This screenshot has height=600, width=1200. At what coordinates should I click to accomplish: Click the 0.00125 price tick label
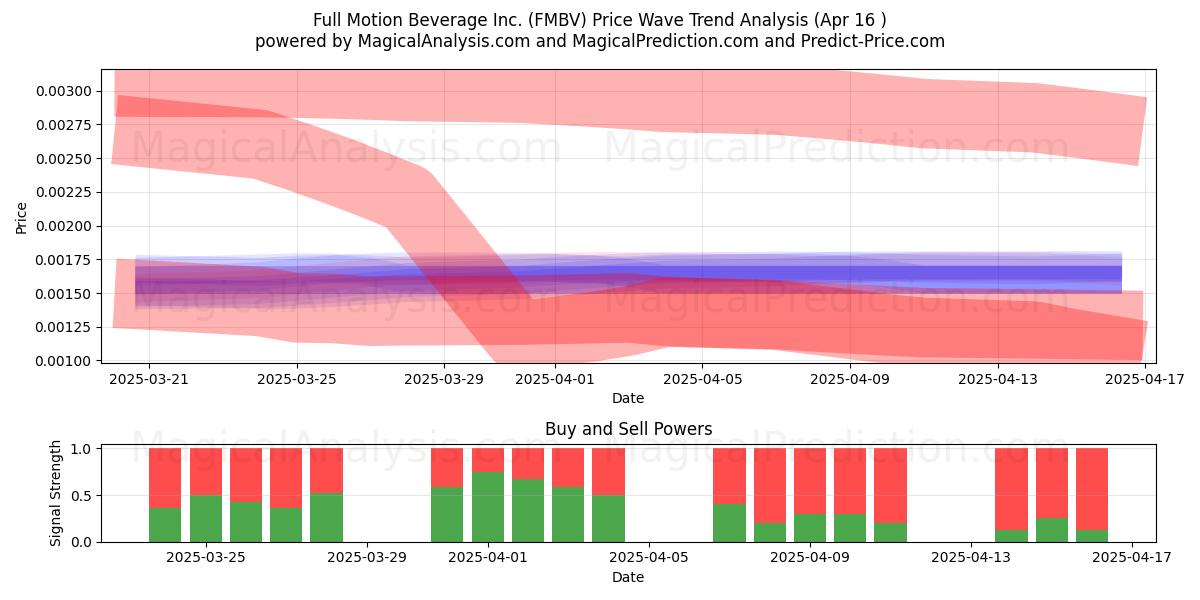tap(64, 327)
